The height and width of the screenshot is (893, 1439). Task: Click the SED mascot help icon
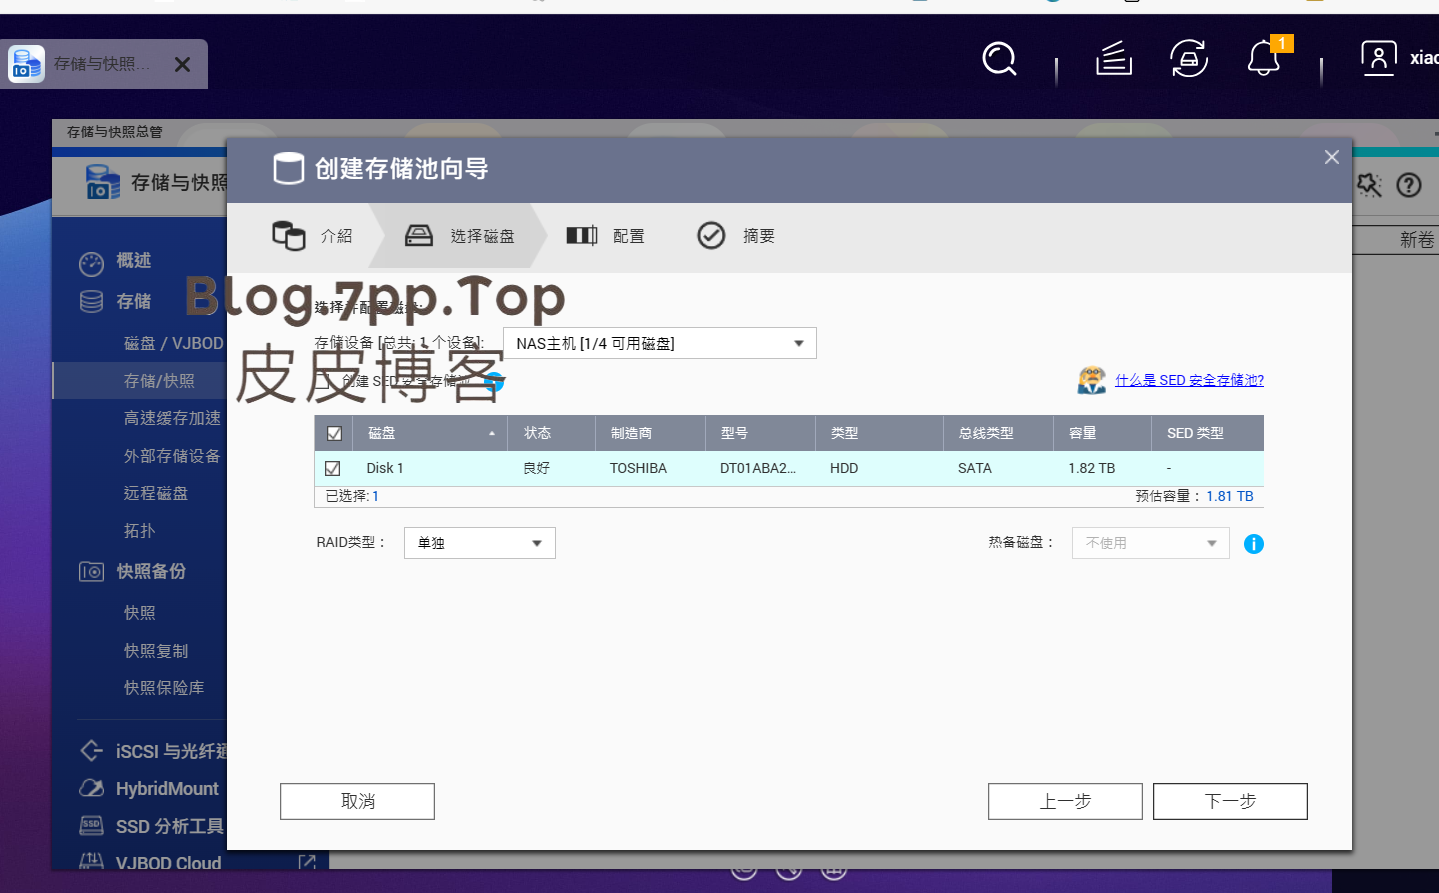pyautogui.click(x=1092, y=380)
